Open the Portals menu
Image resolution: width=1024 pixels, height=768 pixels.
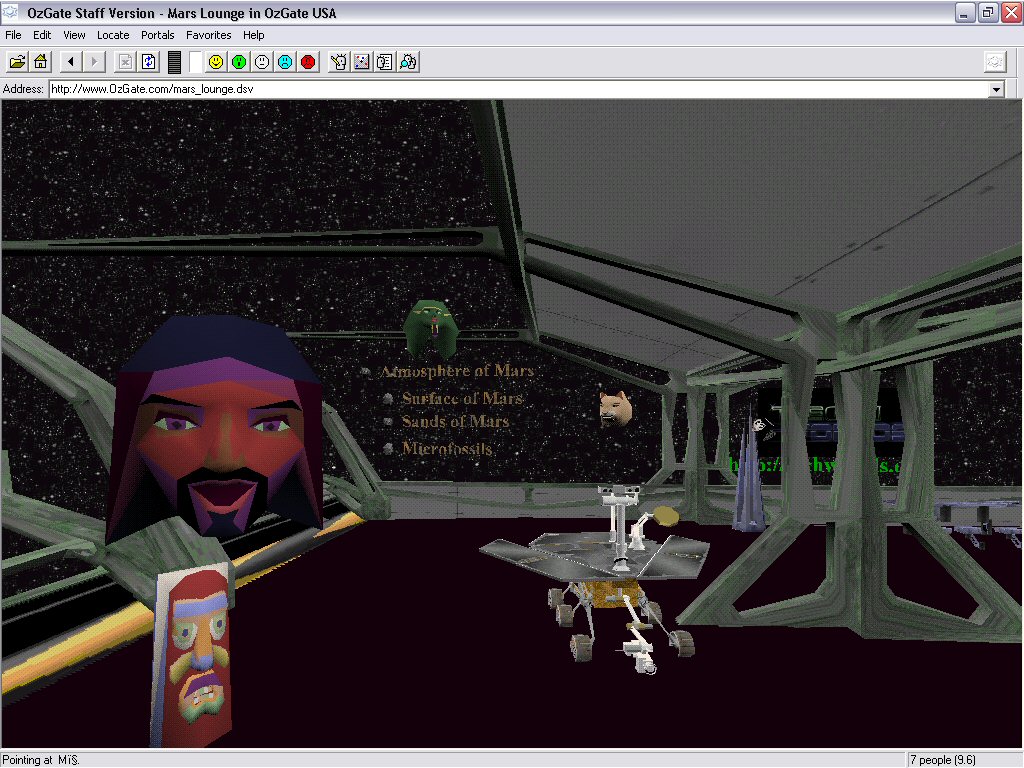coord(158,35)
